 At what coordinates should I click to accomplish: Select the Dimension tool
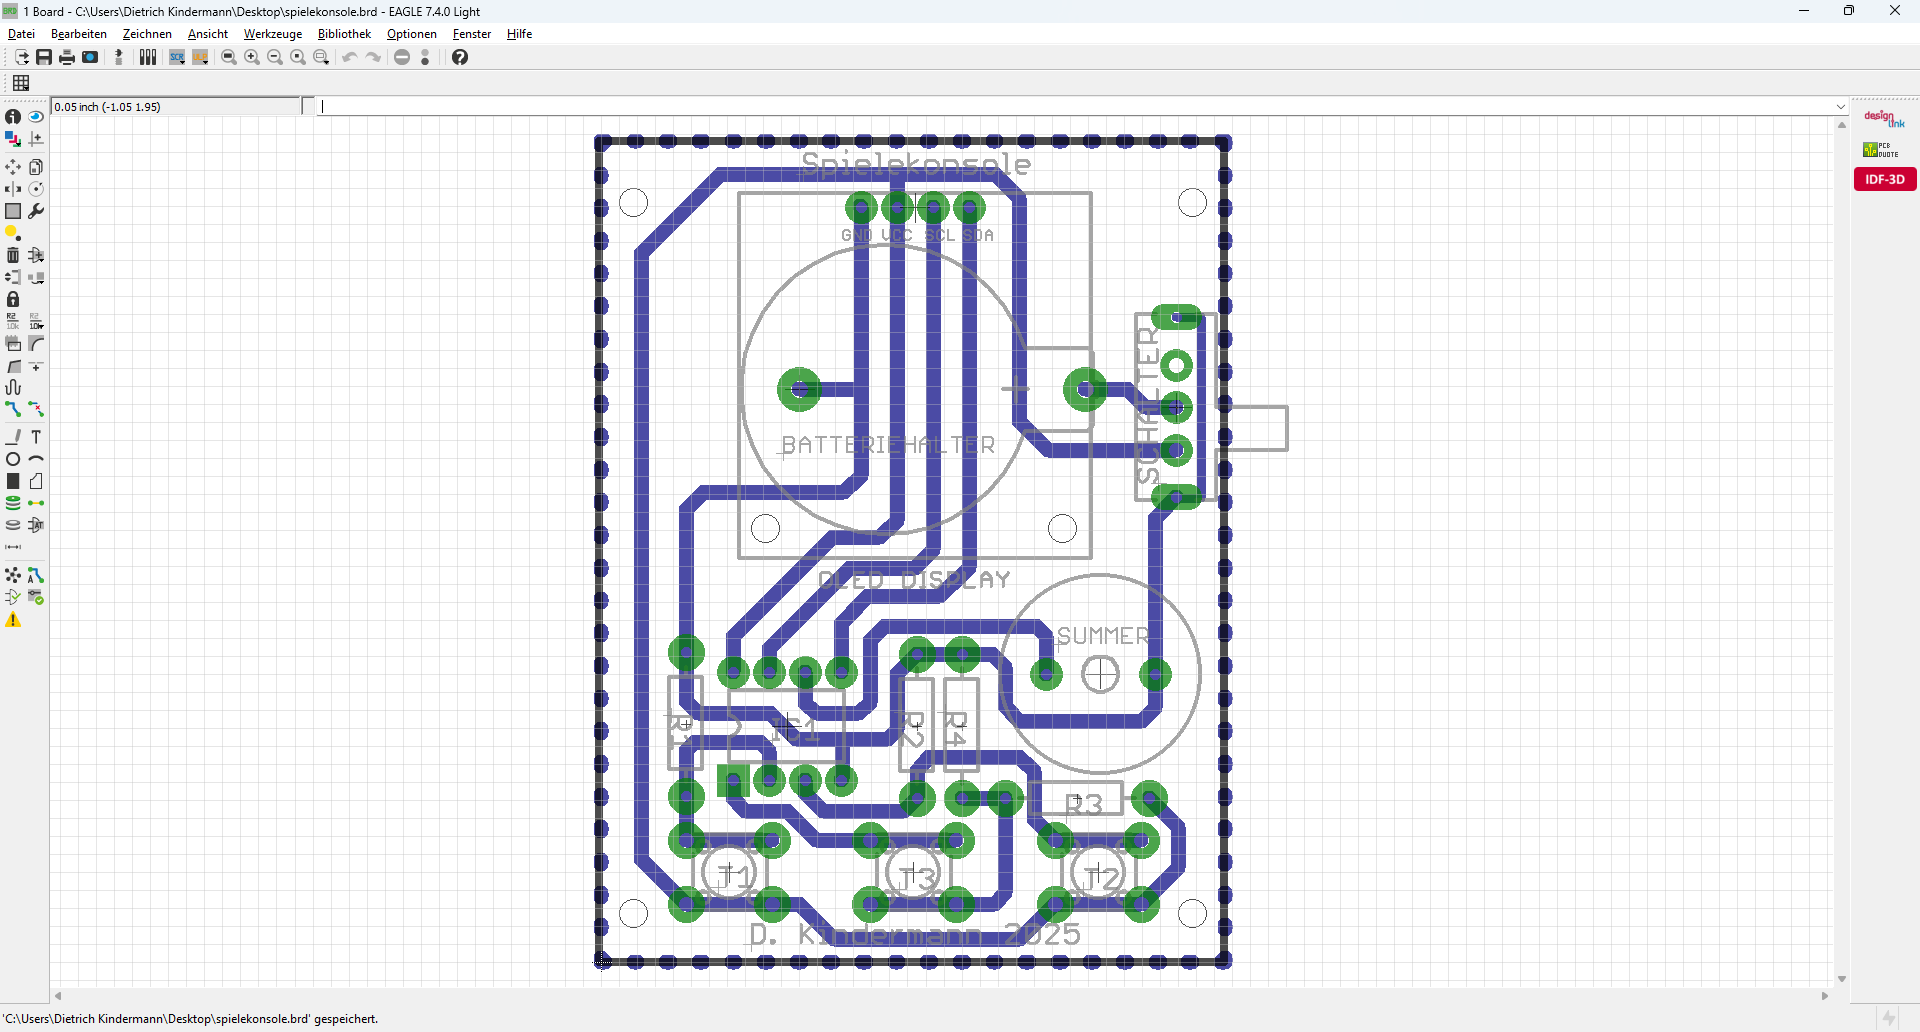13,547
